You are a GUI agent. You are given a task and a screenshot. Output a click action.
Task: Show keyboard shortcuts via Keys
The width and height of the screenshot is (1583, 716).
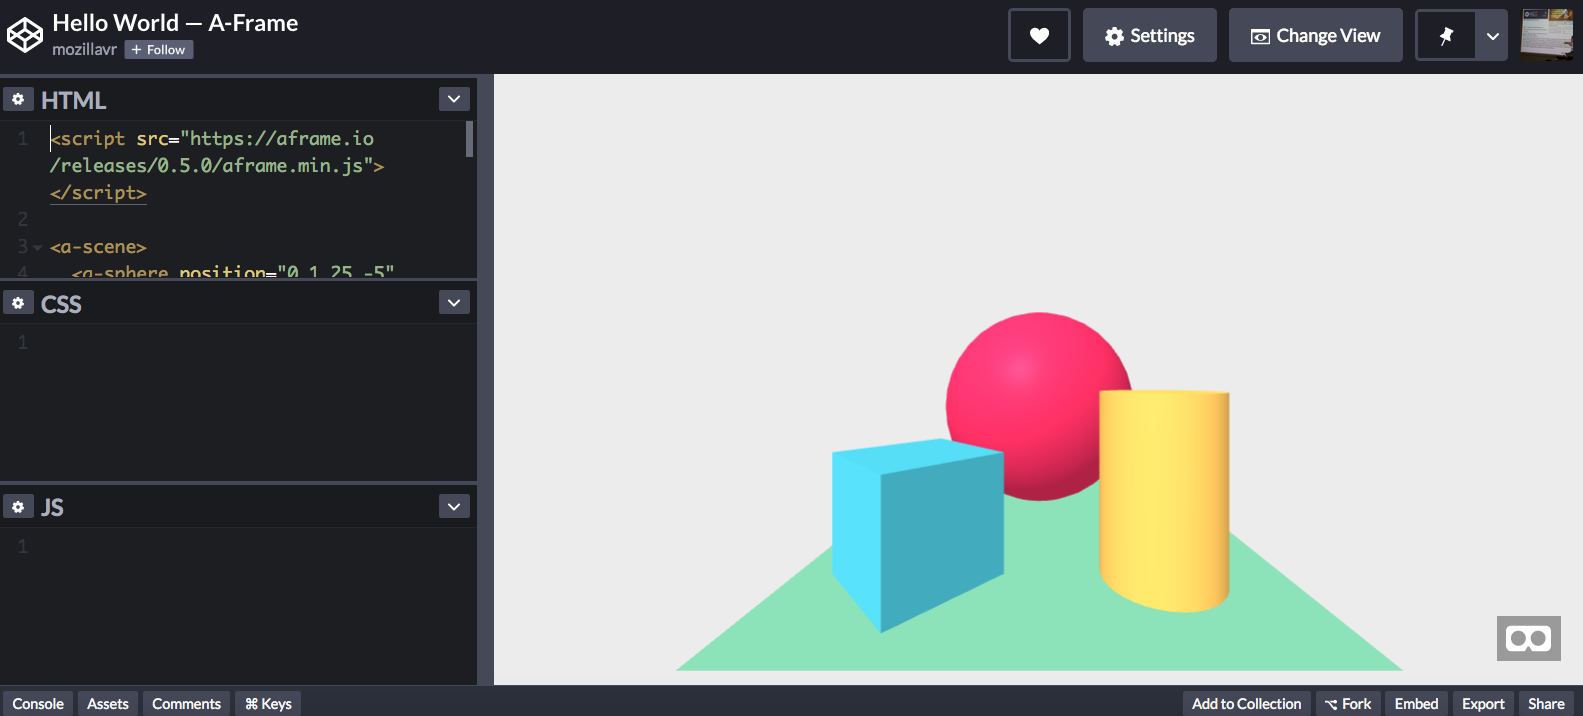pos(268,704)
